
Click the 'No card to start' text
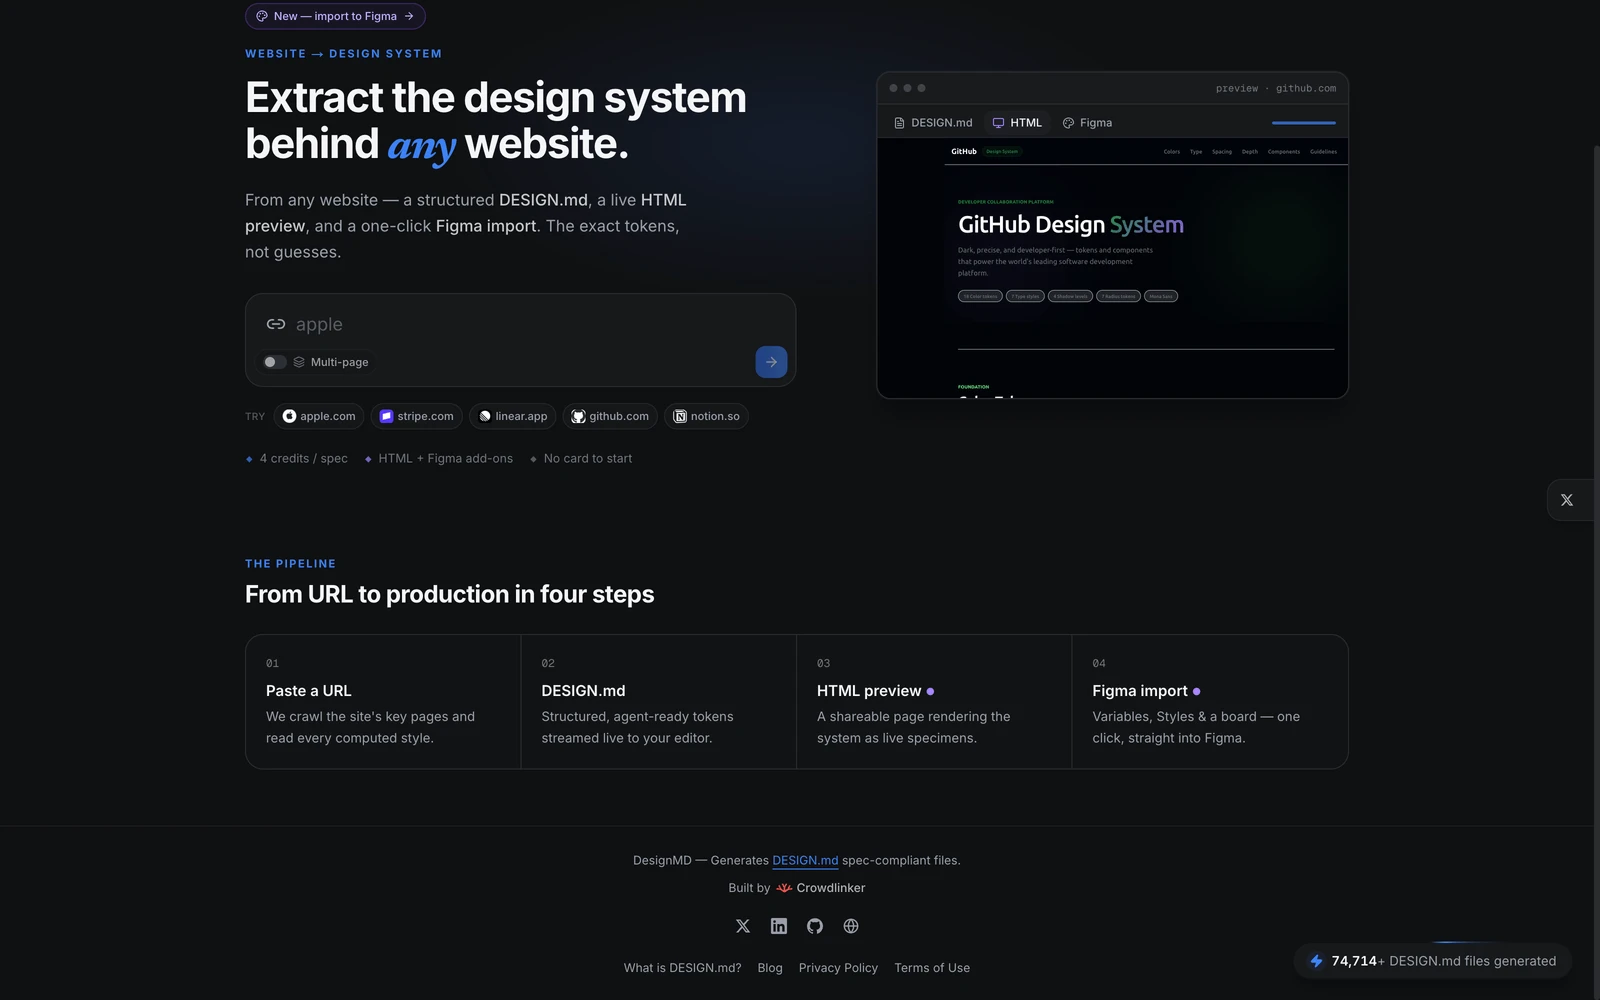click(x=588, y=459)
